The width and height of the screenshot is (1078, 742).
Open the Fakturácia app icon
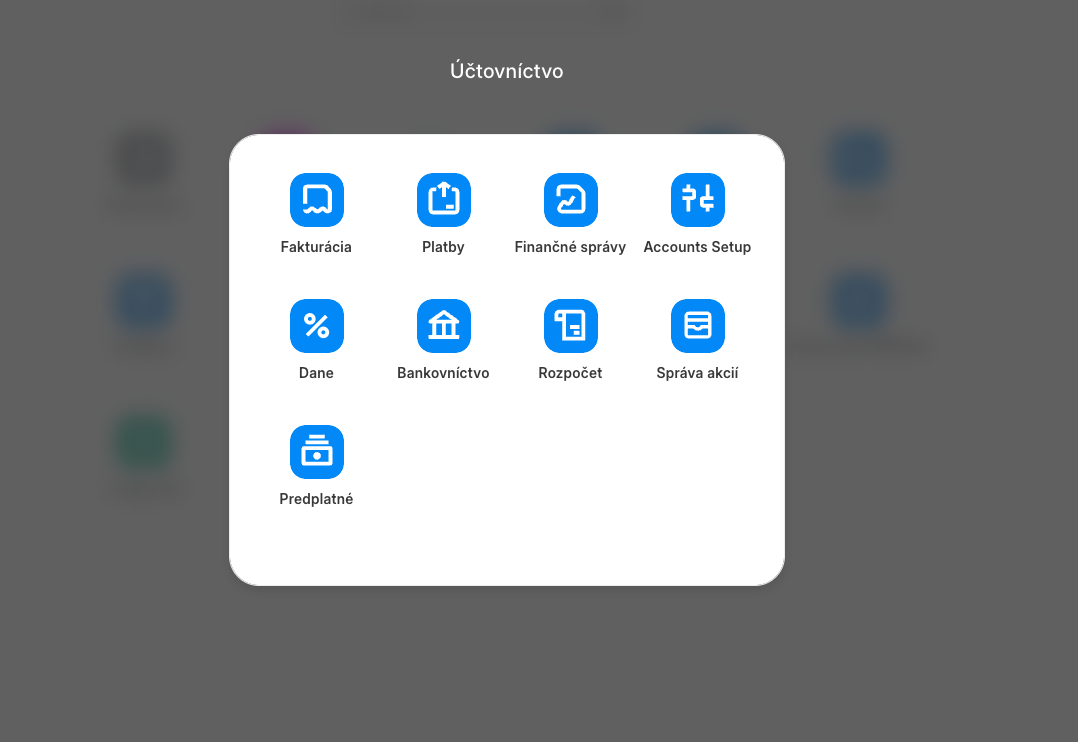click(x=316, y=200)
